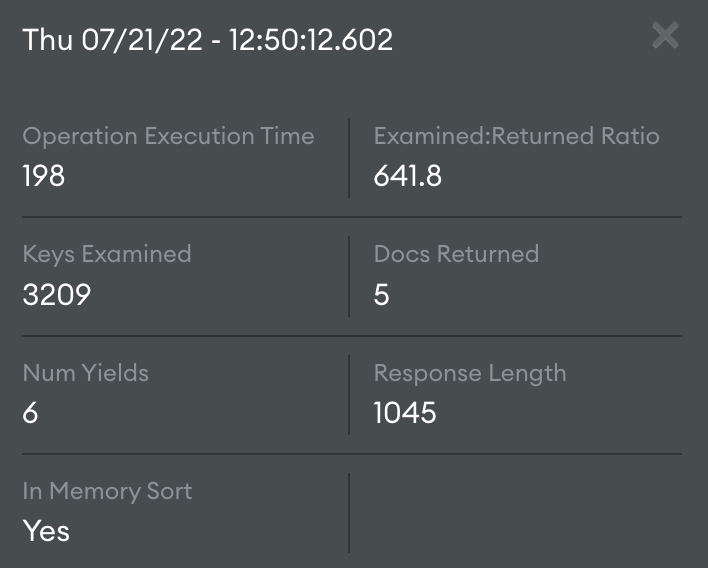This screenshot has height=568, width=708.
Task: Click vertical divider between Num Yields and Response Length
Action: [349, 394]
